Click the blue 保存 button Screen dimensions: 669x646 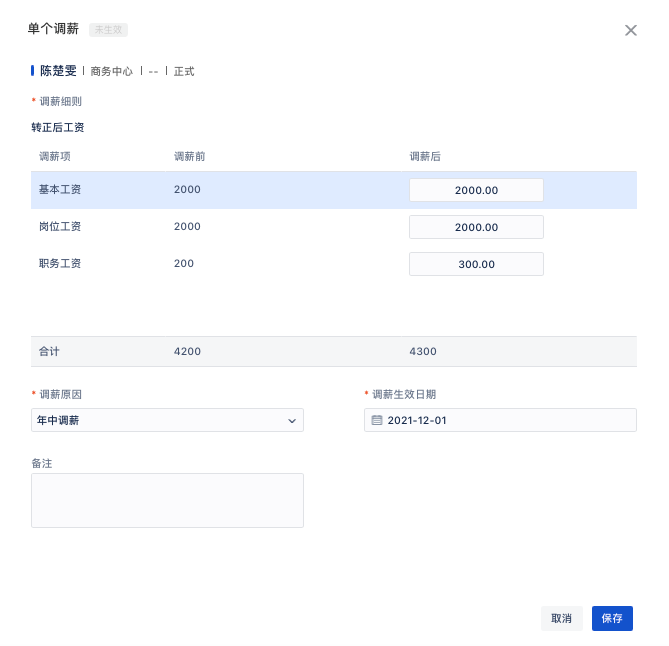(x=612, y=618)
